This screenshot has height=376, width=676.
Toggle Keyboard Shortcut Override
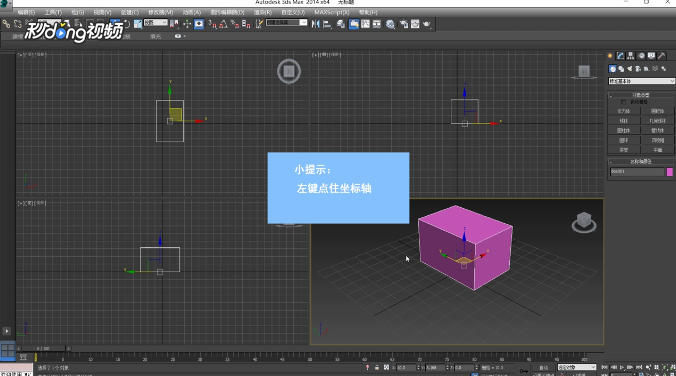click(199, 24)
